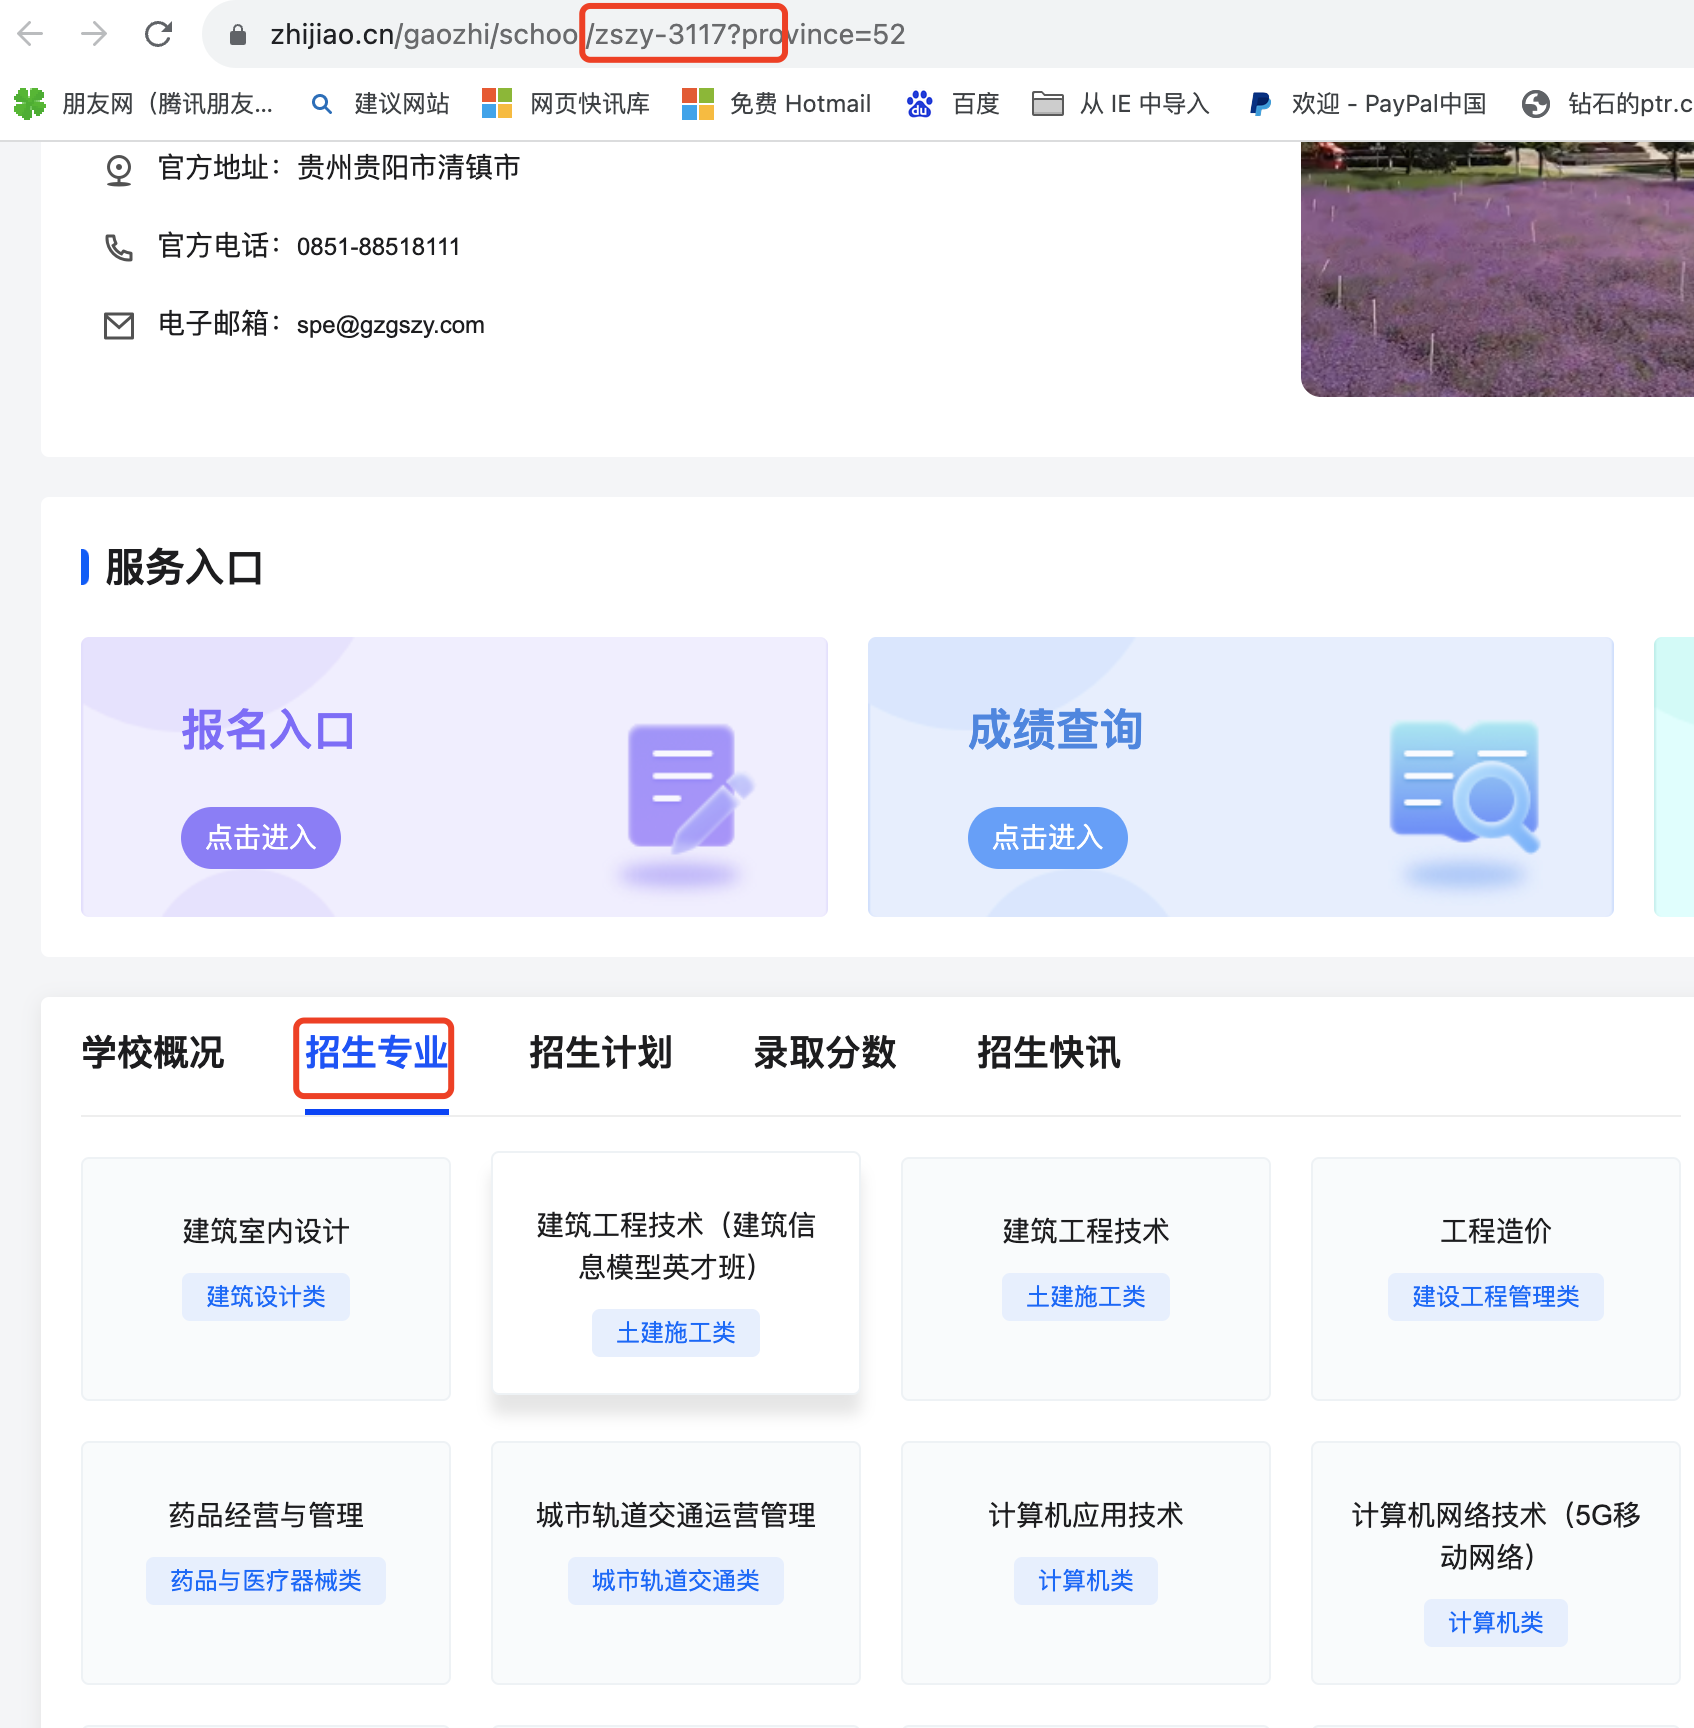Click 计算机类 tag under 计算机网络技术 card

(1496, 1623)
